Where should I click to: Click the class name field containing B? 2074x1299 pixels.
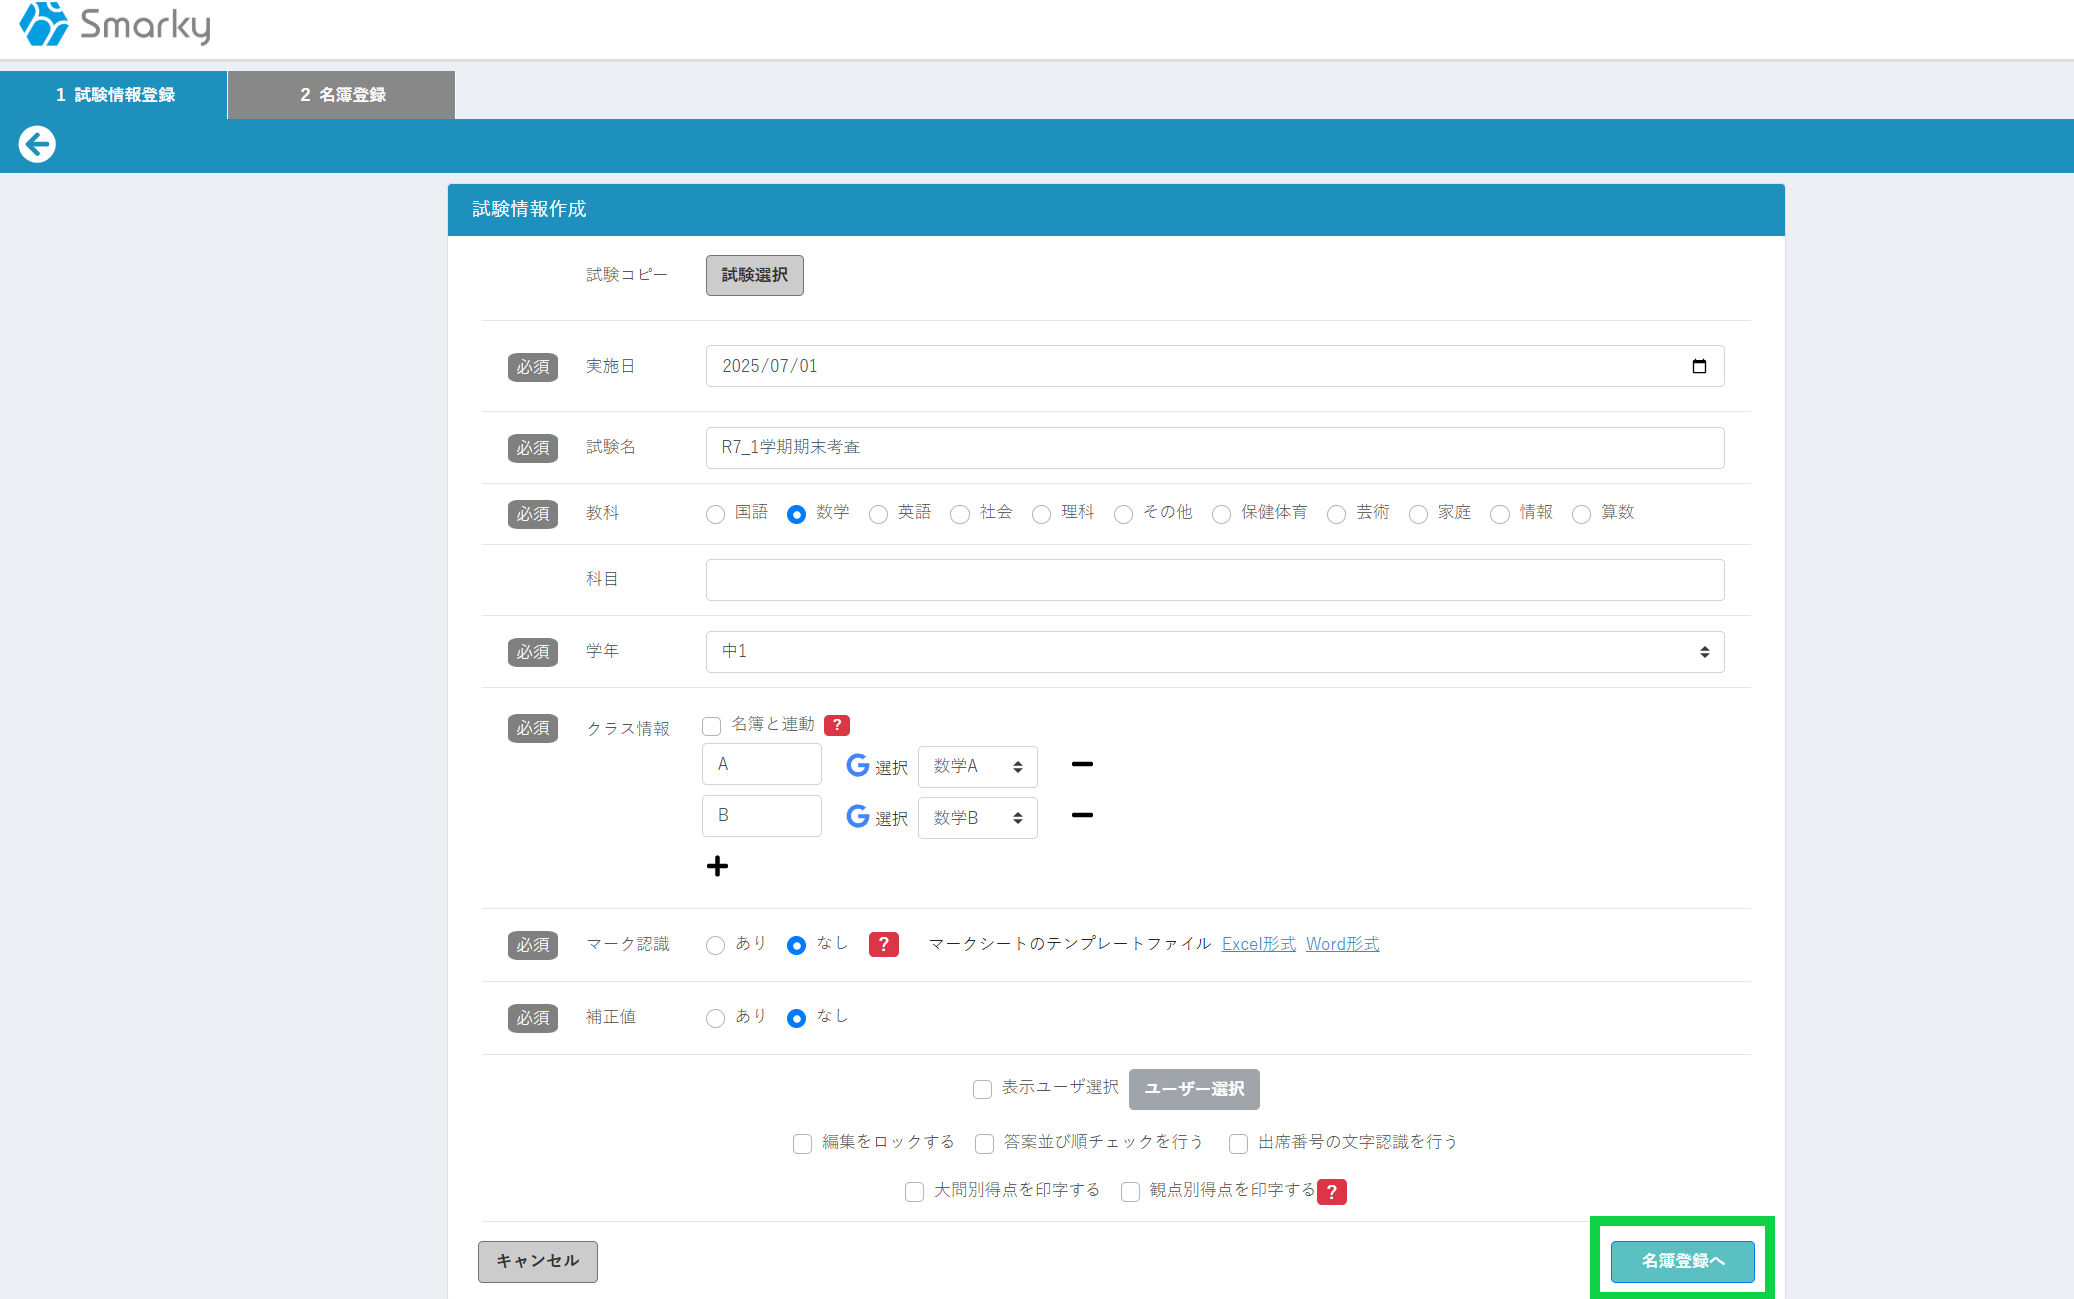[x=762, y=815]
